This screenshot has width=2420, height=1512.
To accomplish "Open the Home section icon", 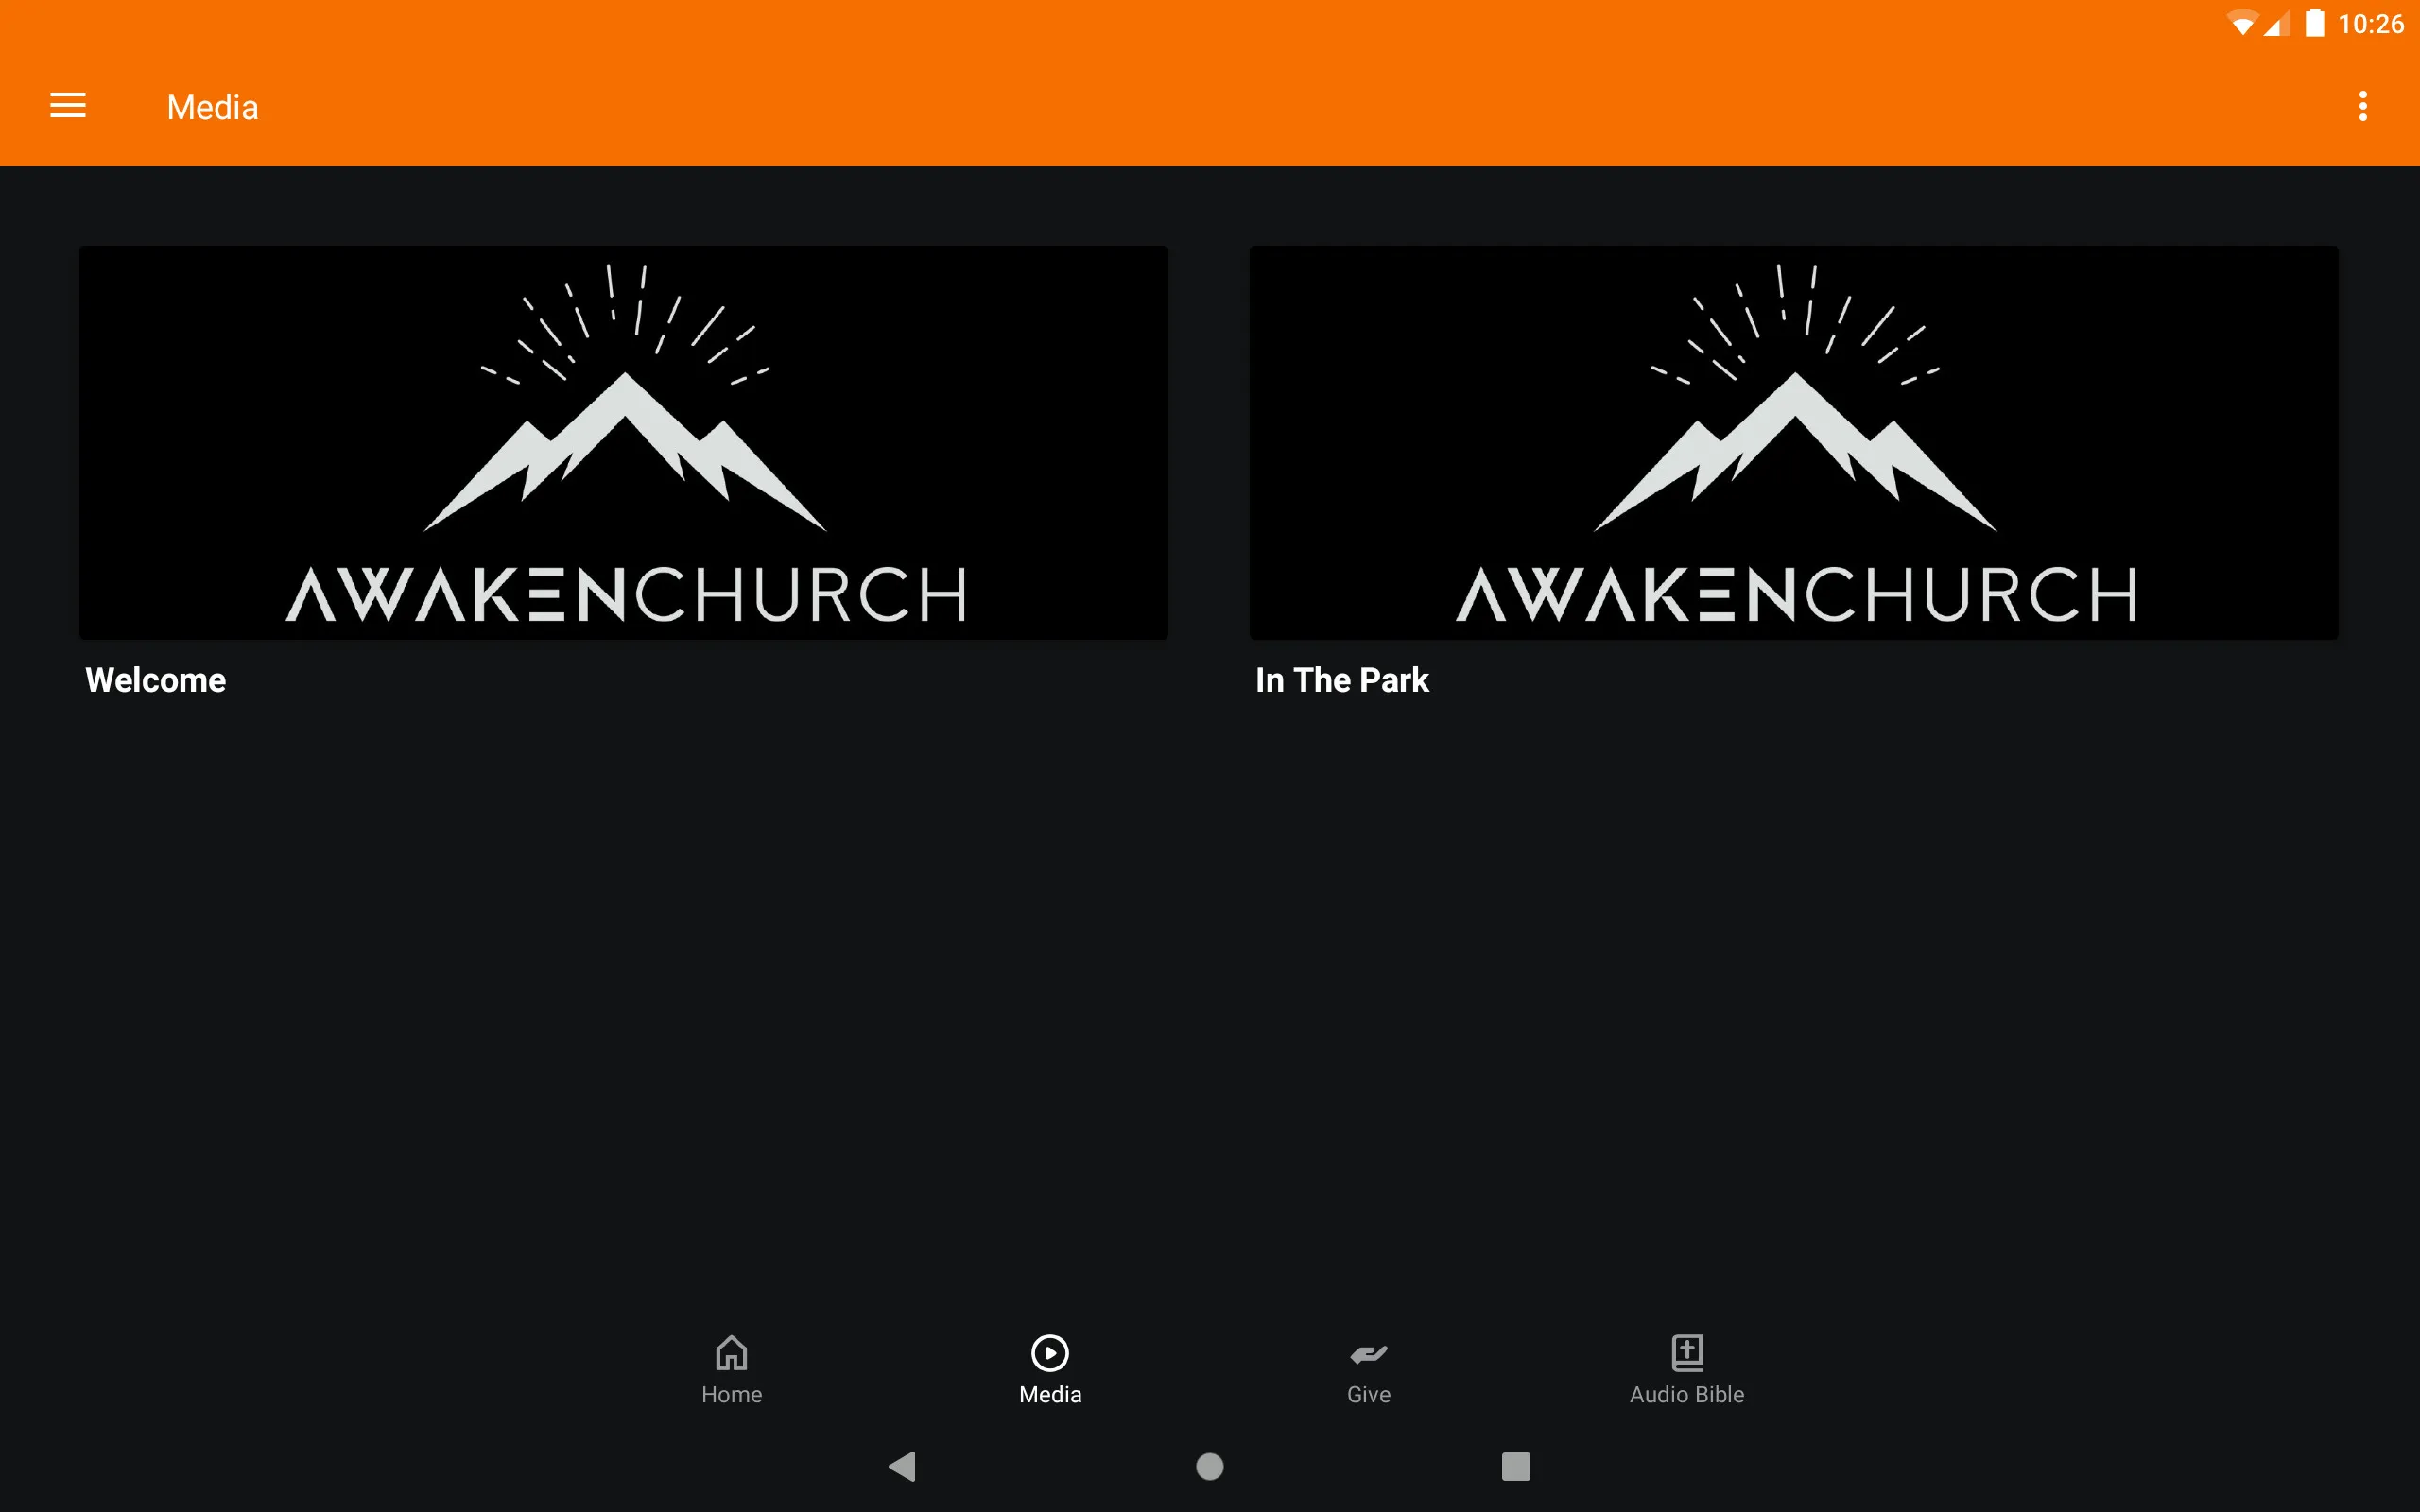I will coord(732,1351).
